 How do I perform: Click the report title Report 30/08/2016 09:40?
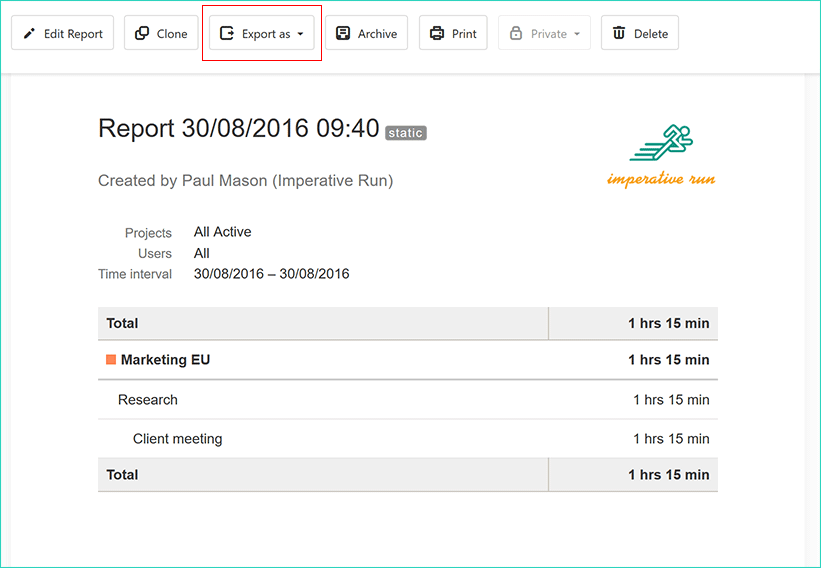239,128
